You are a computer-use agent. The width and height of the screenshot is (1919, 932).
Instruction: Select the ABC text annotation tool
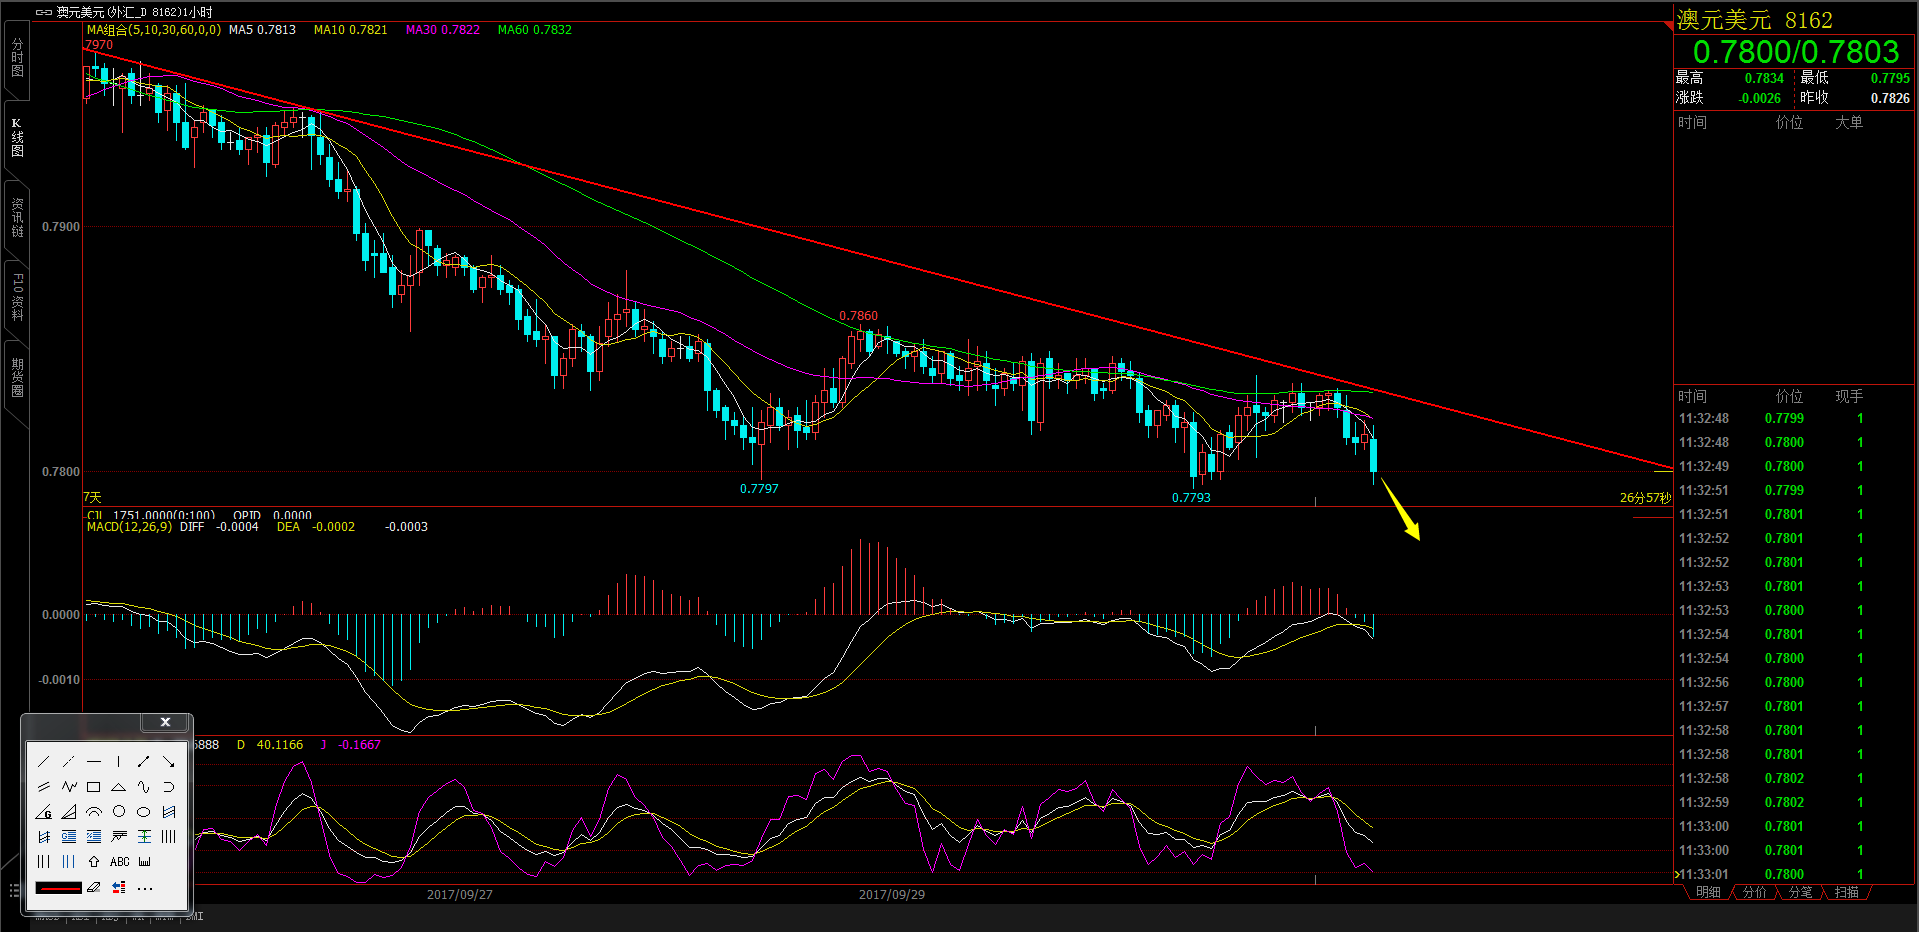click(119, 862)
